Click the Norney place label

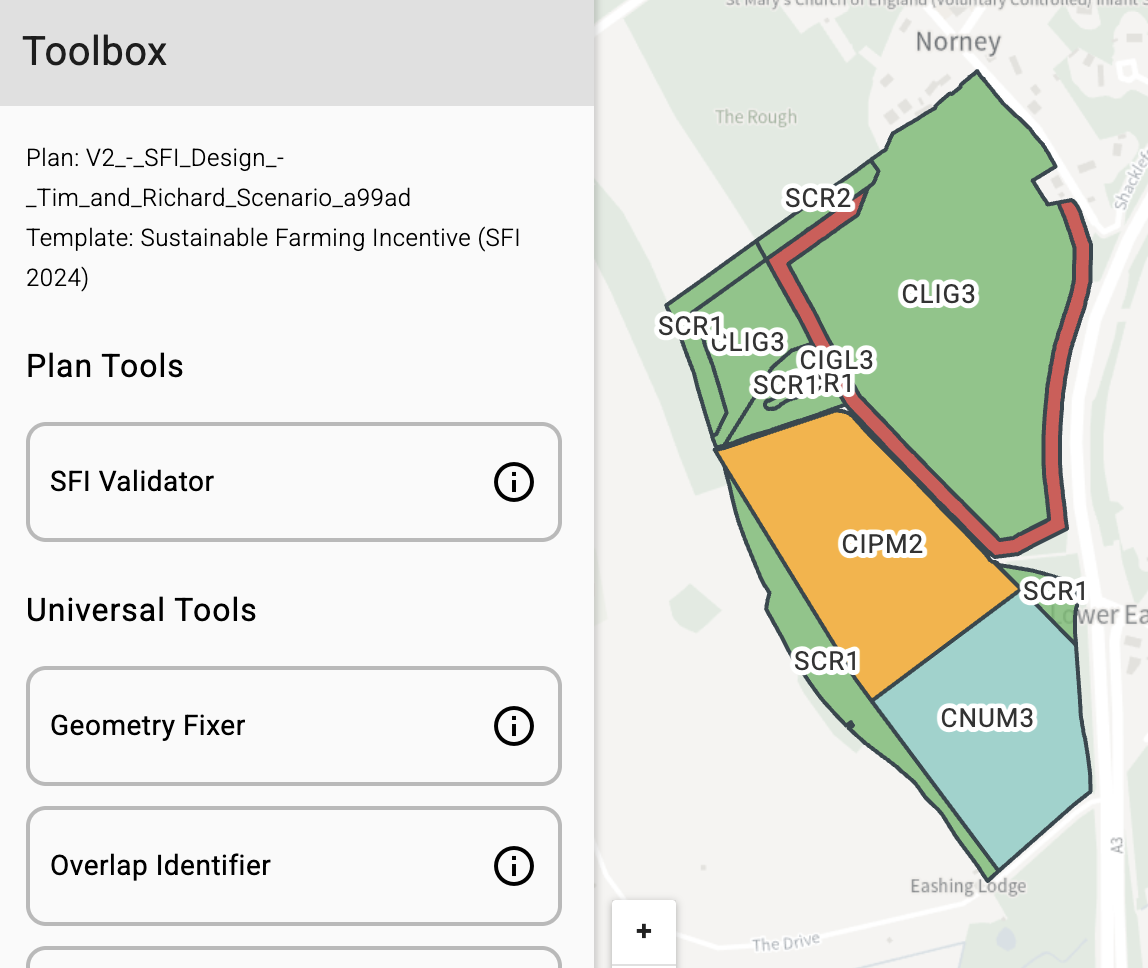pos(958,42)
